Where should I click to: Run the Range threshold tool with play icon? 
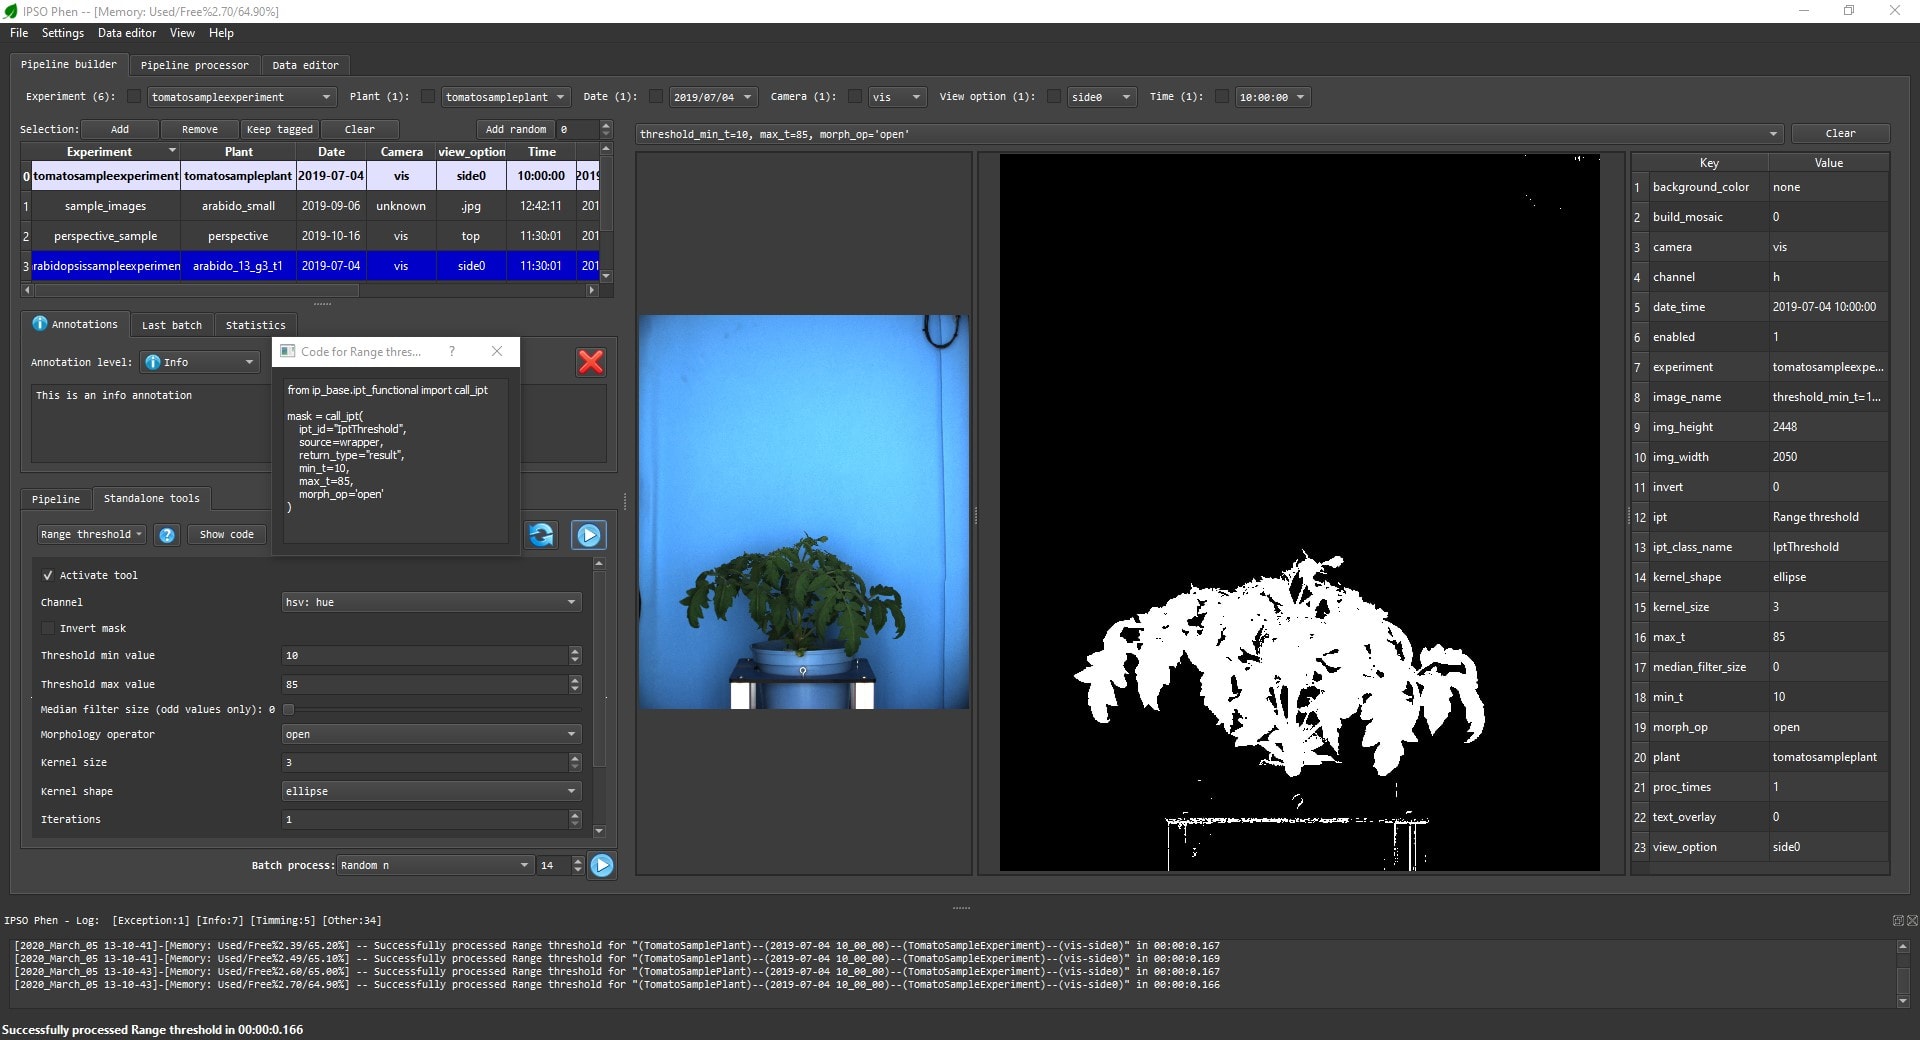click(x=588, y=535)
